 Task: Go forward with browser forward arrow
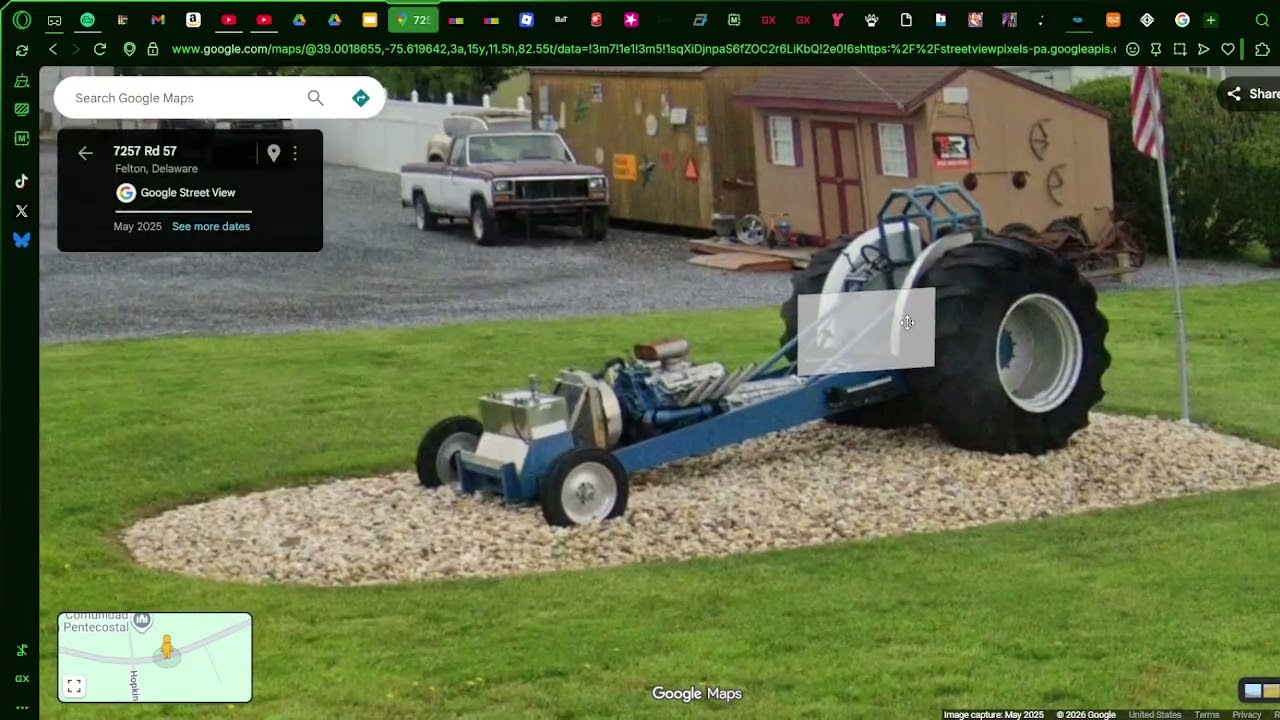click(x=76, y=49)
